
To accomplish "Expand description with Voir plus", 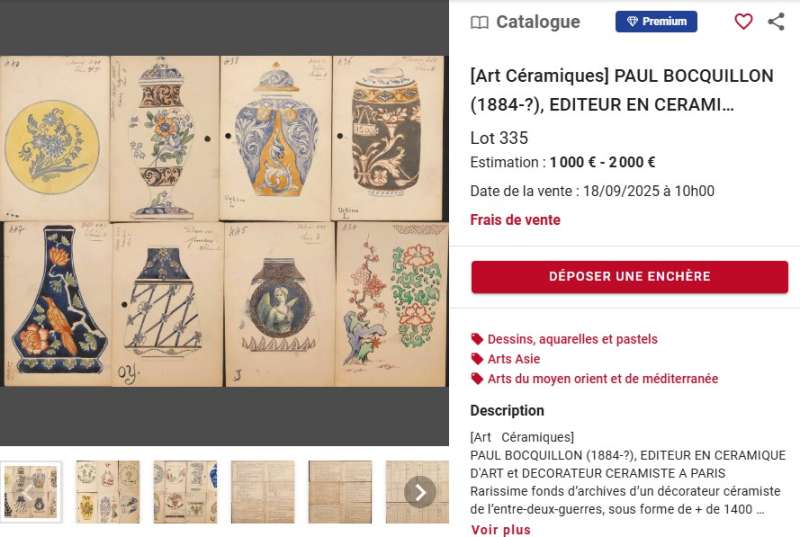I will click(501, 530).
